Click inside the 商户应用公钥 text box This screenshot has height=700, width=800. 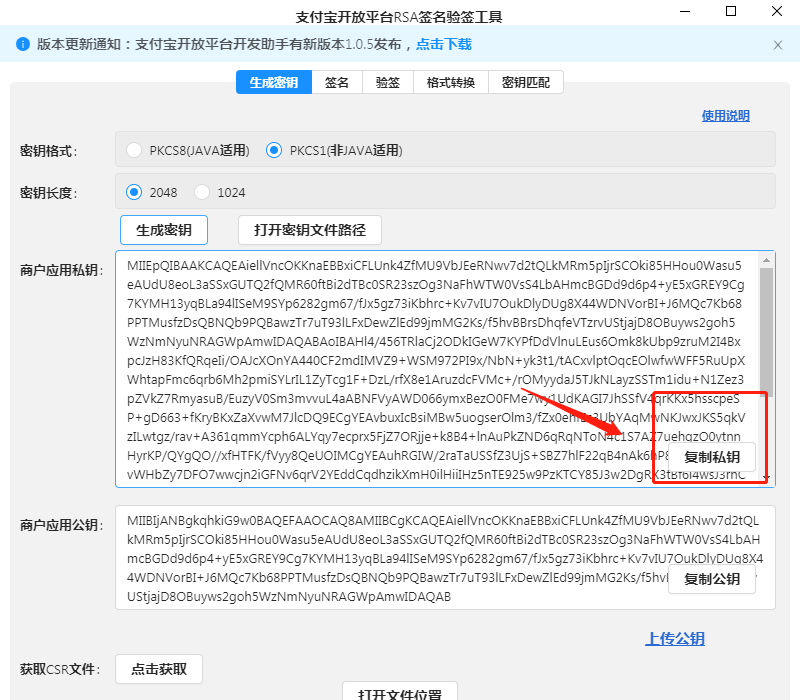(445, 558)
